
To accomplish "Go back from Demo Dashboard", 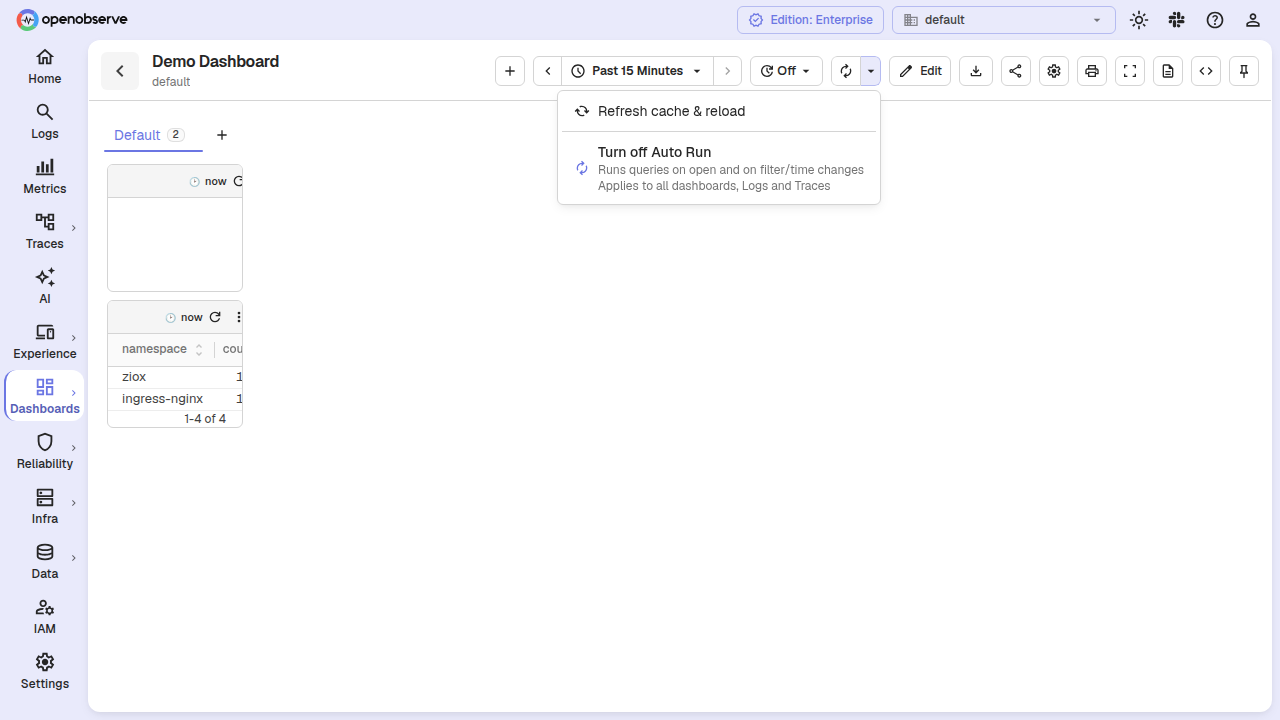I will click(x=120, y=71).
